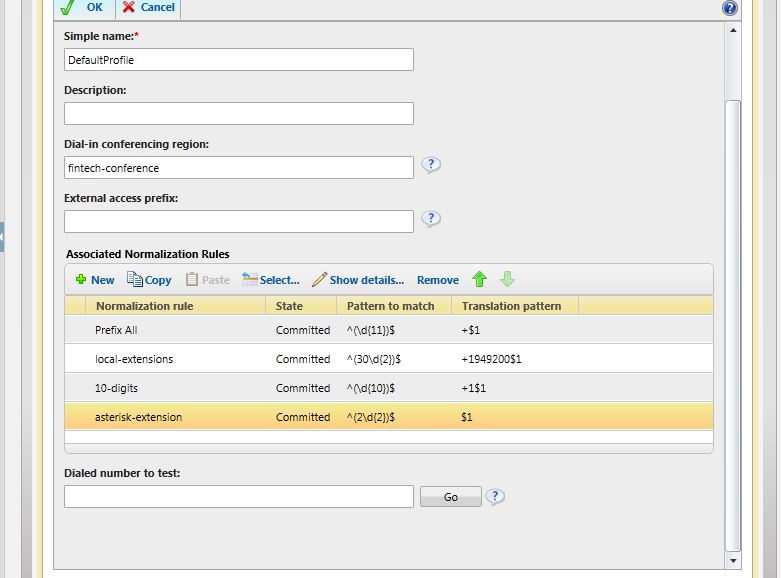Copy the selected normalization rule

tap(150, 280)
